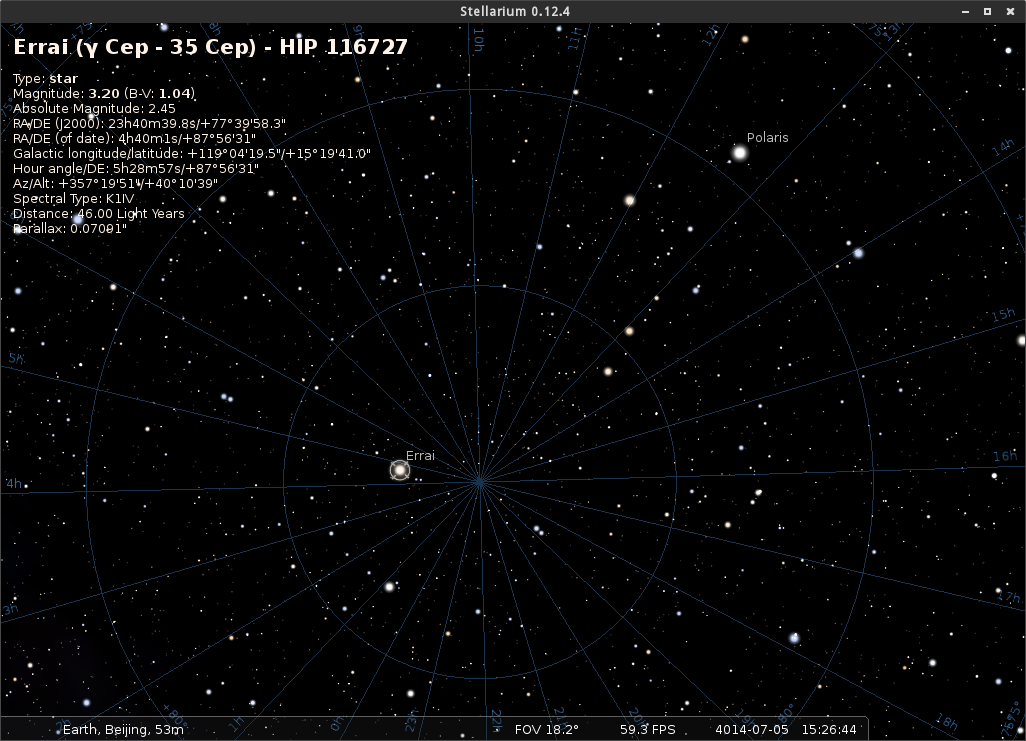Close the Stellarium window
Screen dimensions: 1026x741
point(1010,11)
